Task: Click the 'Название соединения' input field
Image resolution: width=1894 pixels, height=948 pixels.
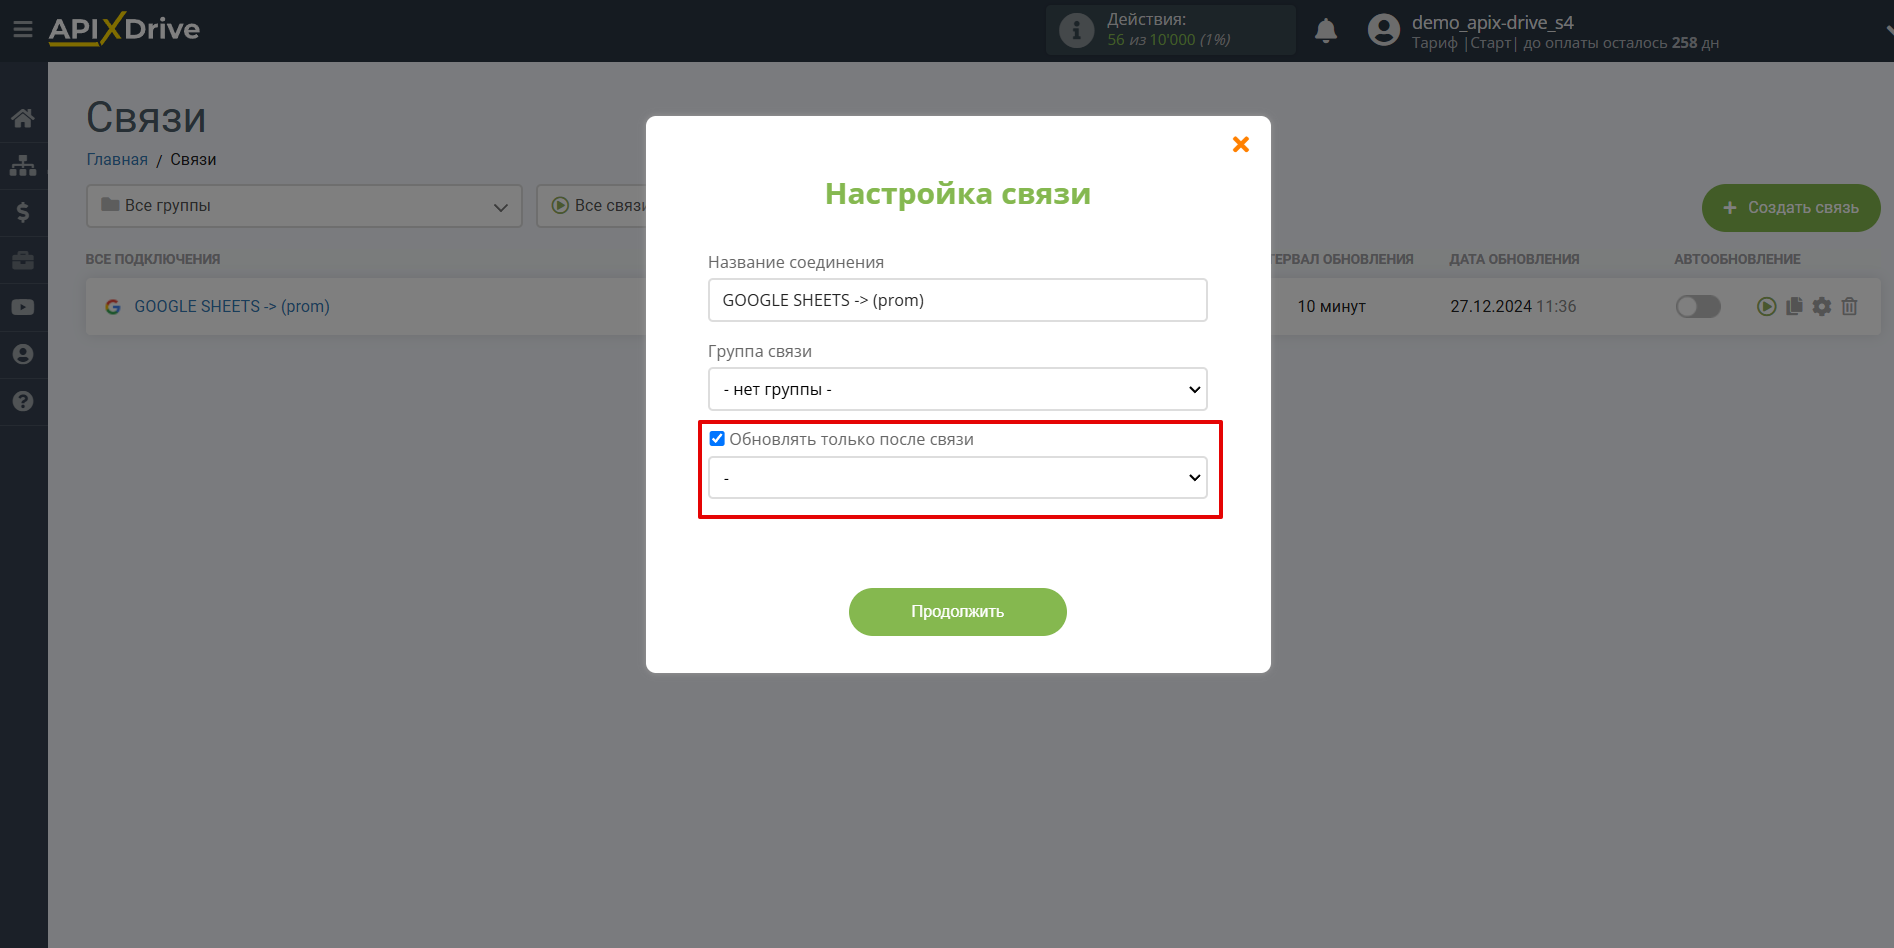Action: [x=957, y=300]
